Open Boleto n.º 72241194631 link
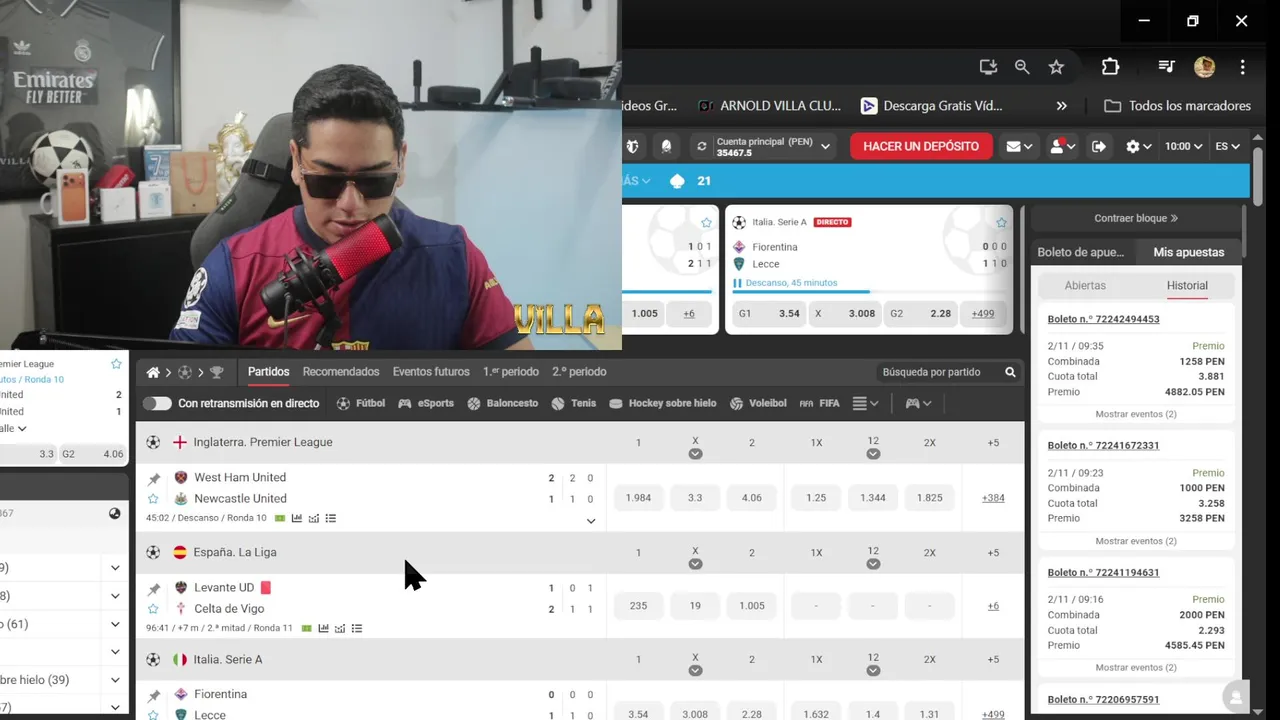This screenshot has width=1280, height=720. pyautogui.click(x=1103, y=573)
